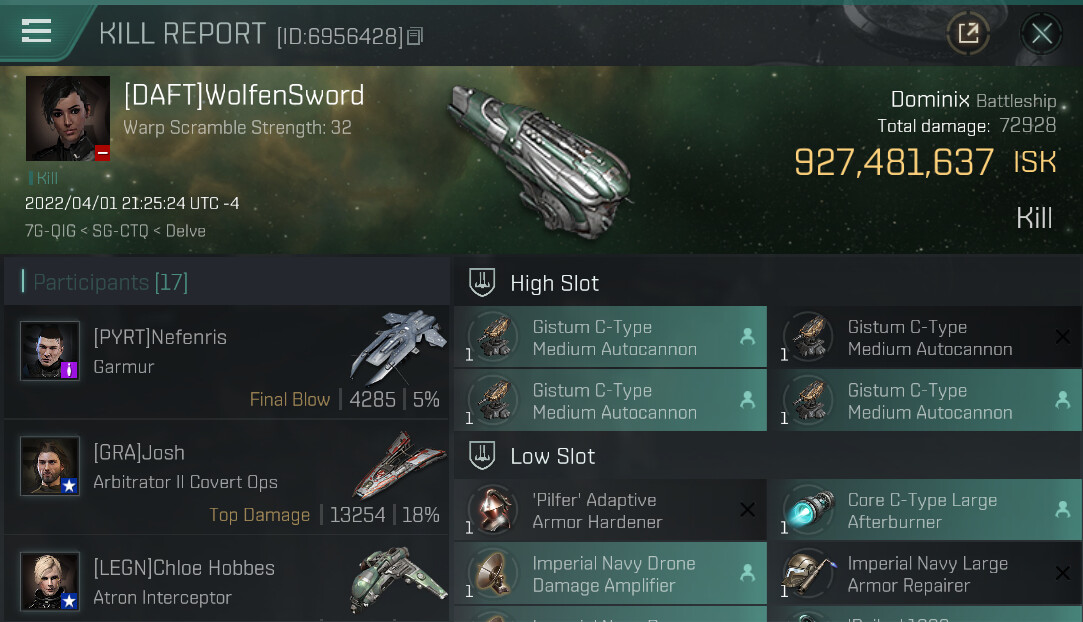This screenshot has height=622, width=1083.
Task: Inspect the Garmur ship icon
Action: coord(398,346)
